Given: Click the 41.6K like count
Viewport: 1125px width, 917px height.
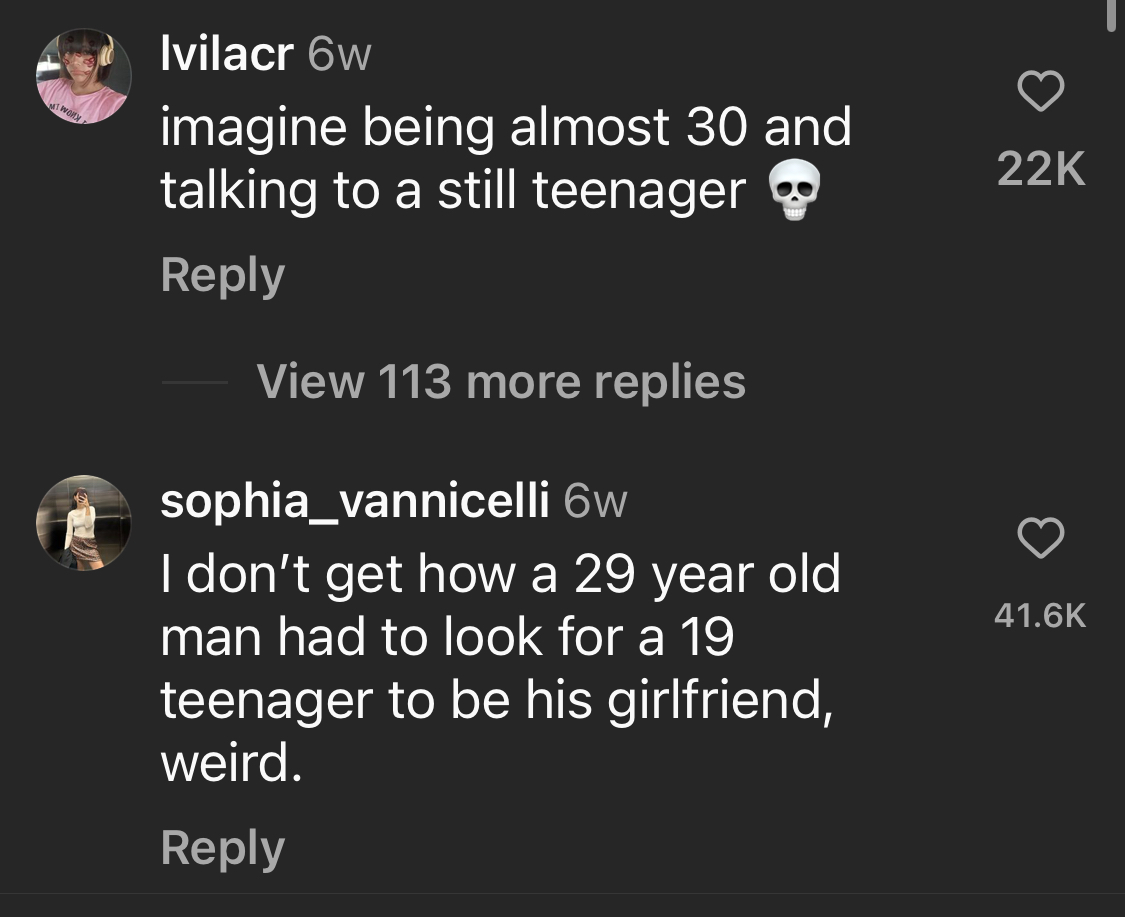Looking at the screenshot, I should 1040,616.
